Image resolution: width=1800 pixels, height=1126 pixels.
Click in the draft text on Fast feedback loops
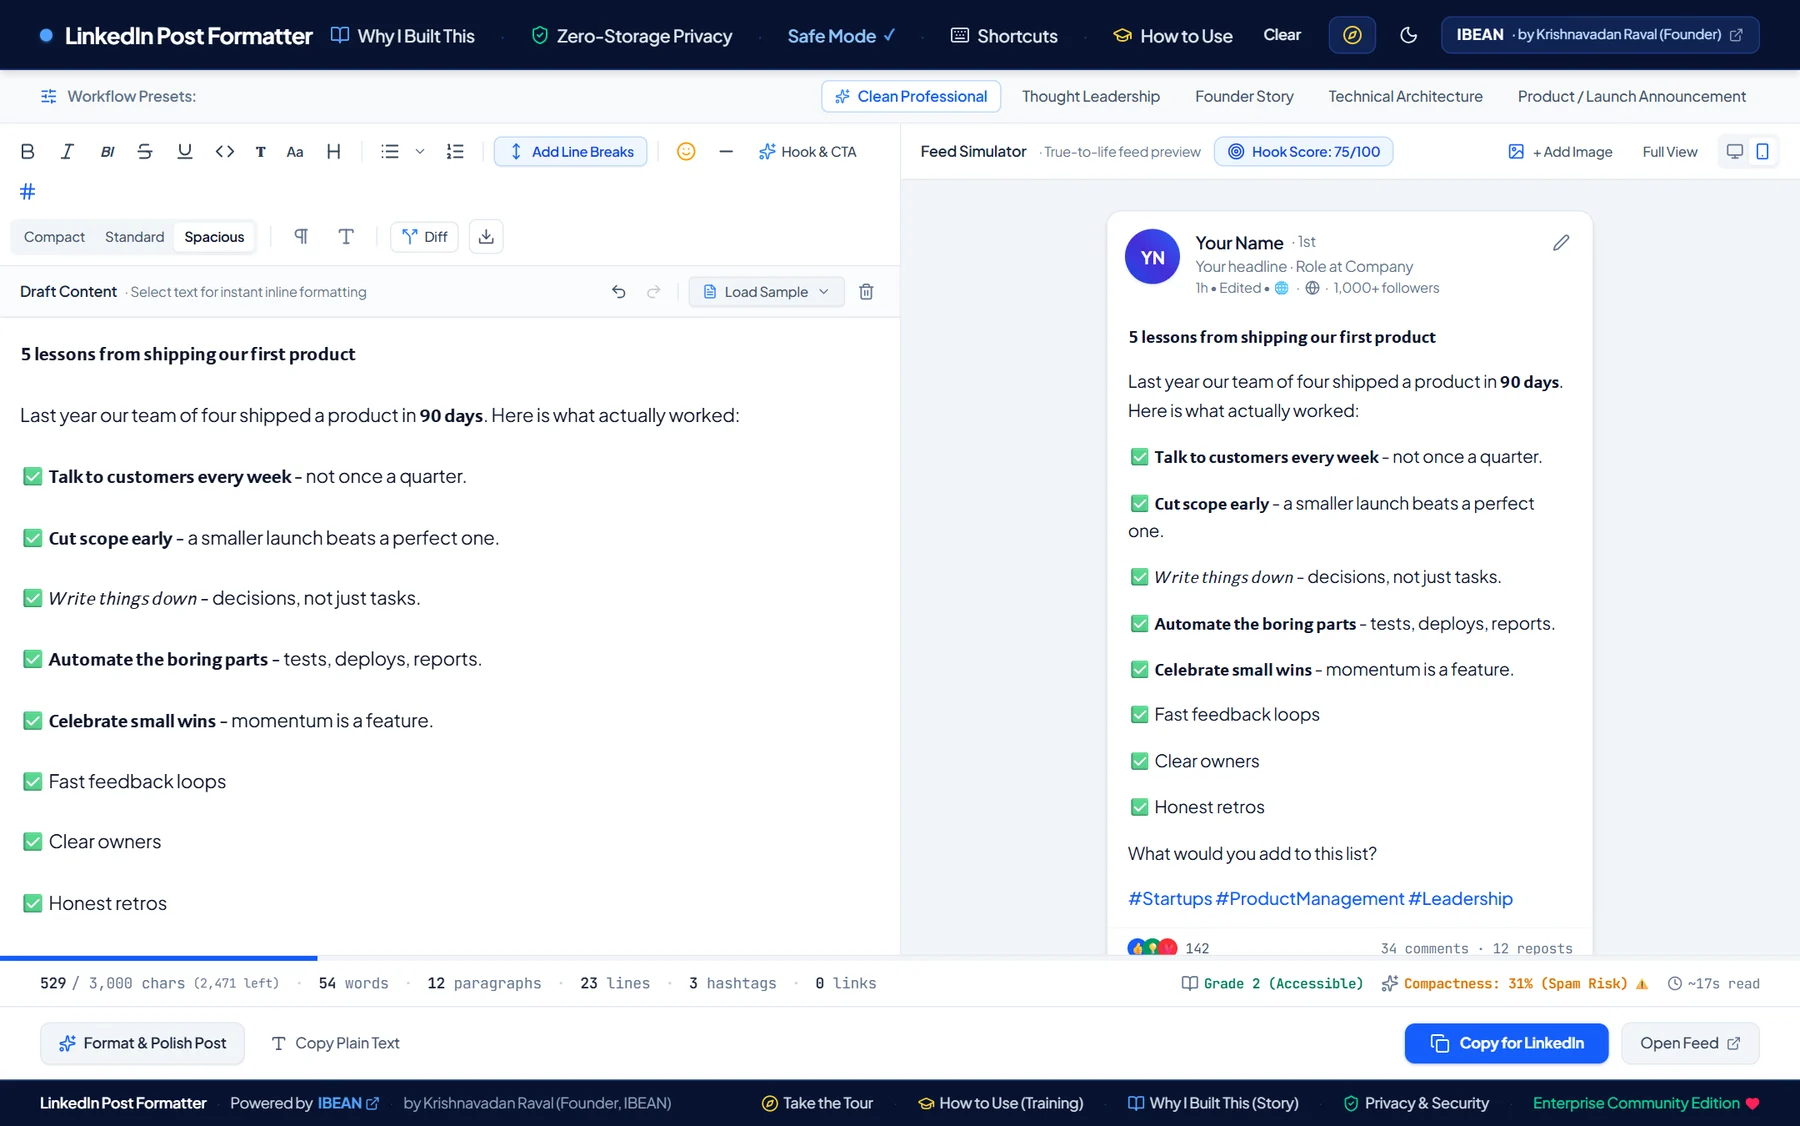pos(137,782)
